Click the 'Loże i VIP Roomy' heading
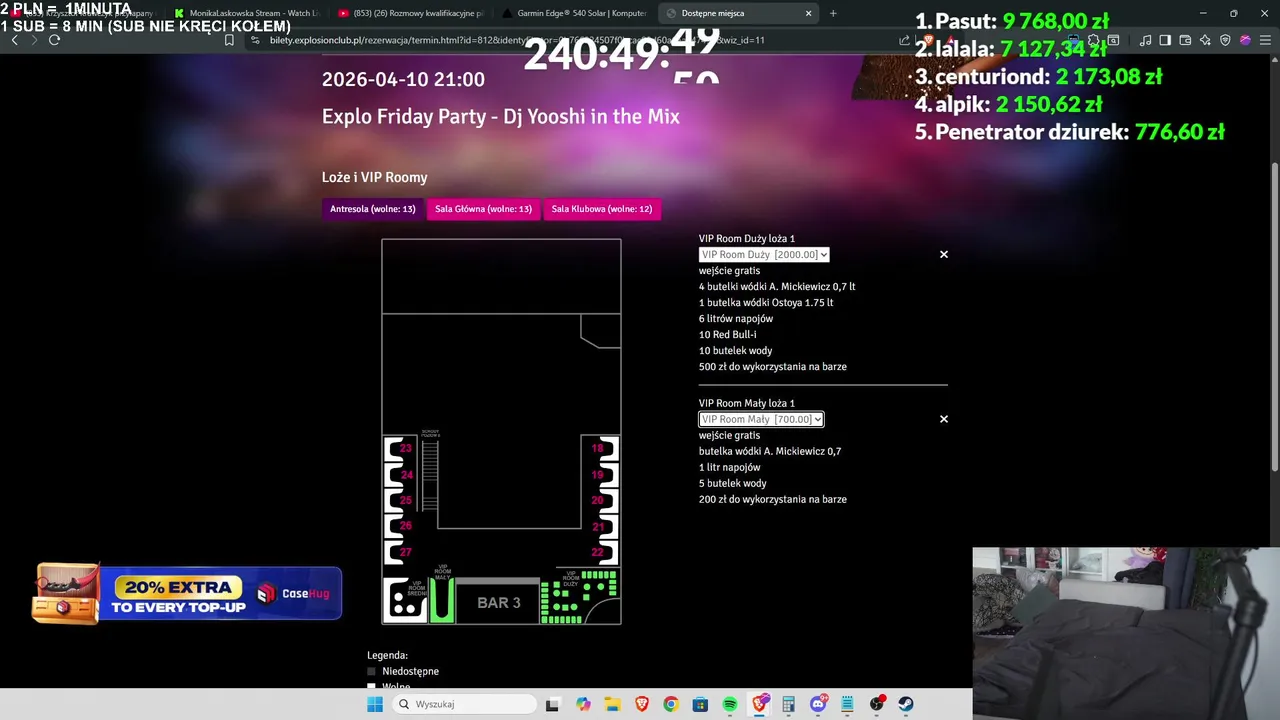Image resolution: width=1280 pixels, height=720 pixels. point(375,177)
